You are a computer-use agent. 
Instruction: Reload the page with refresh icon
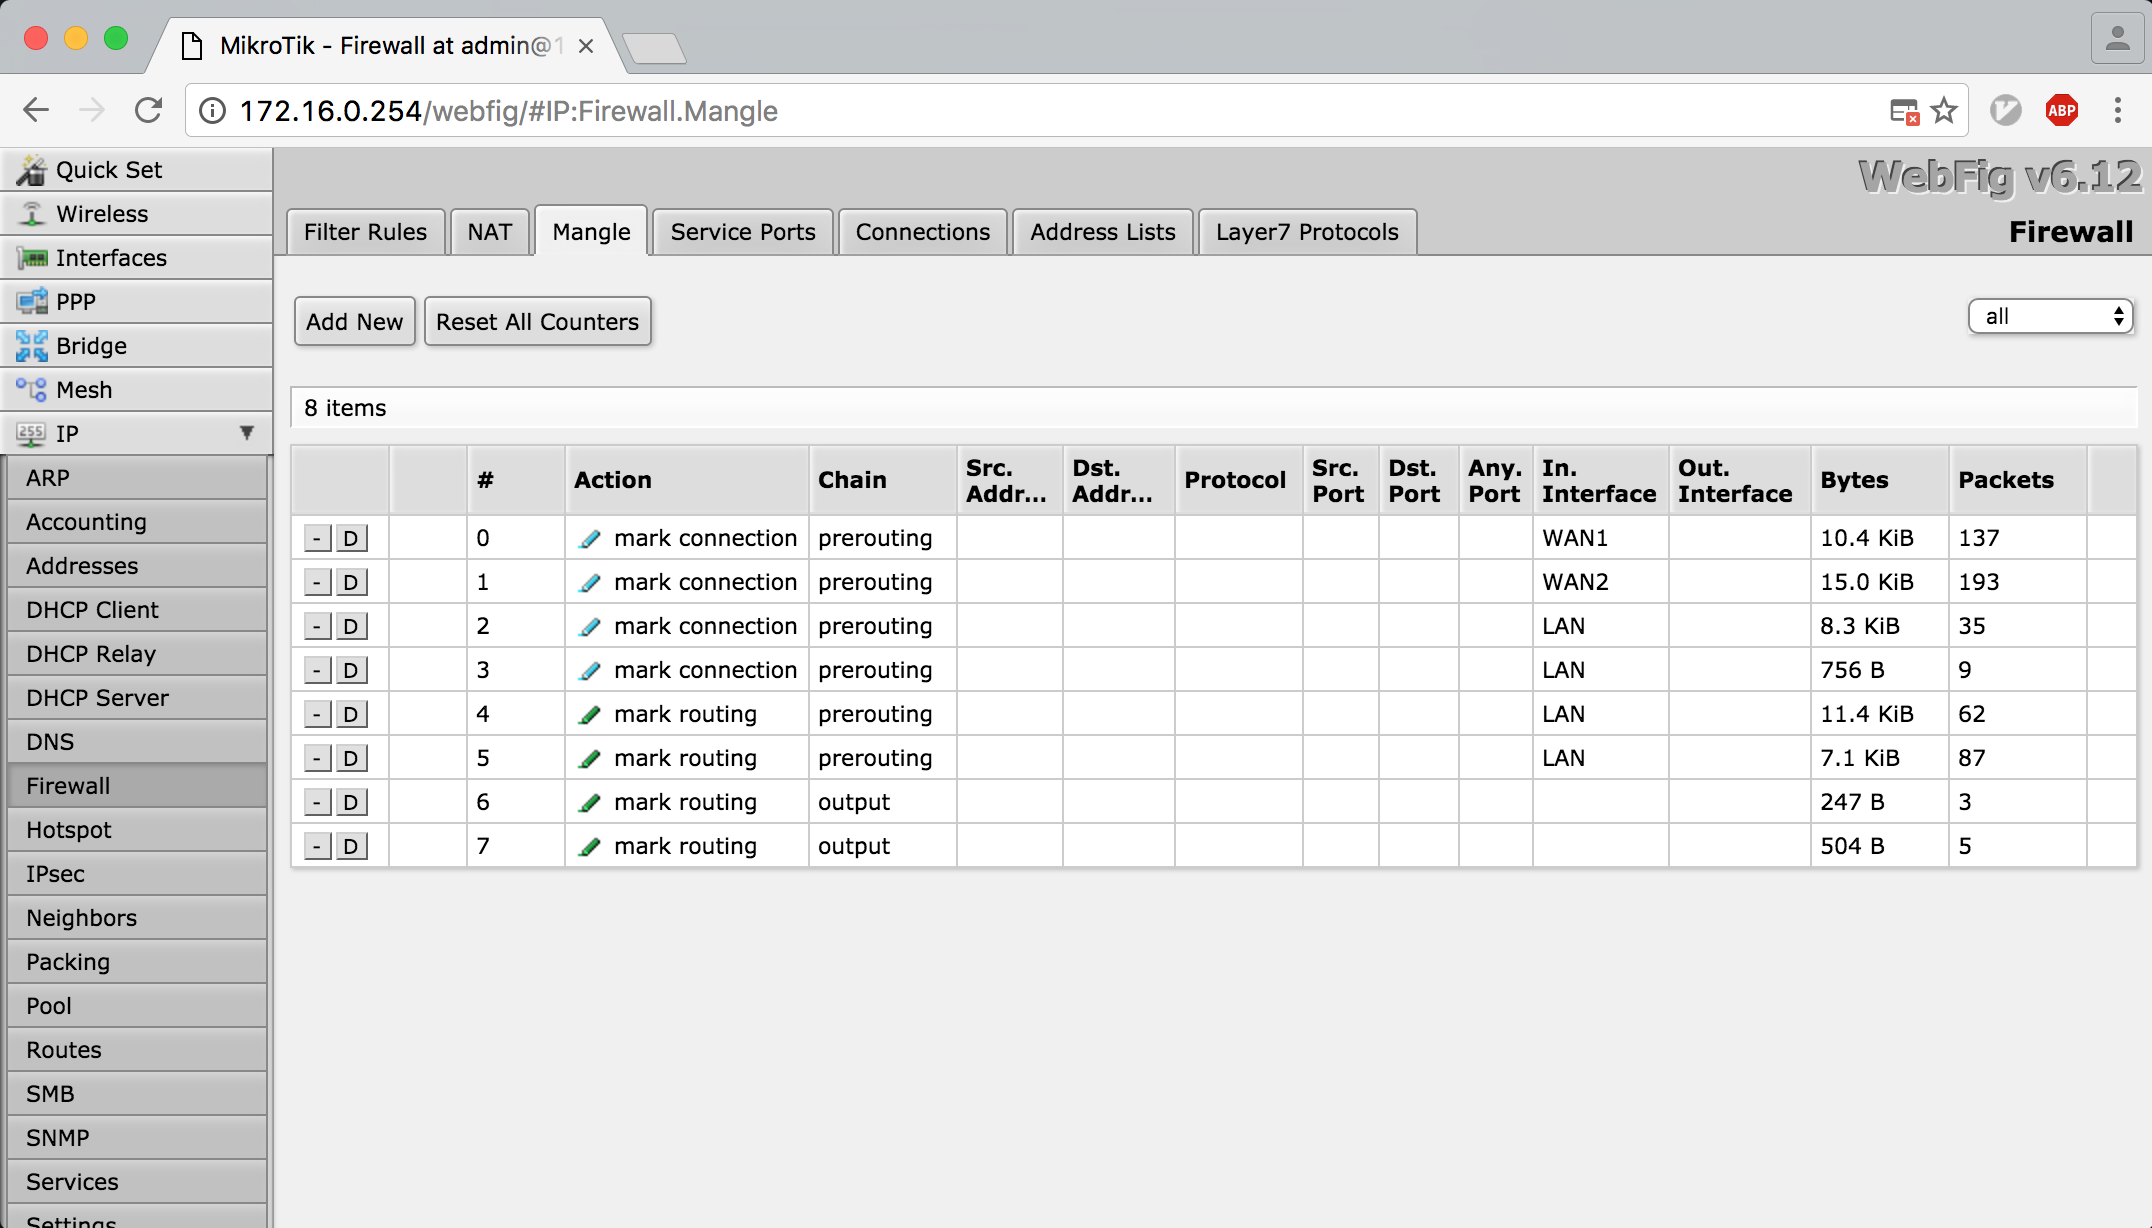click(x=148, y=111)
